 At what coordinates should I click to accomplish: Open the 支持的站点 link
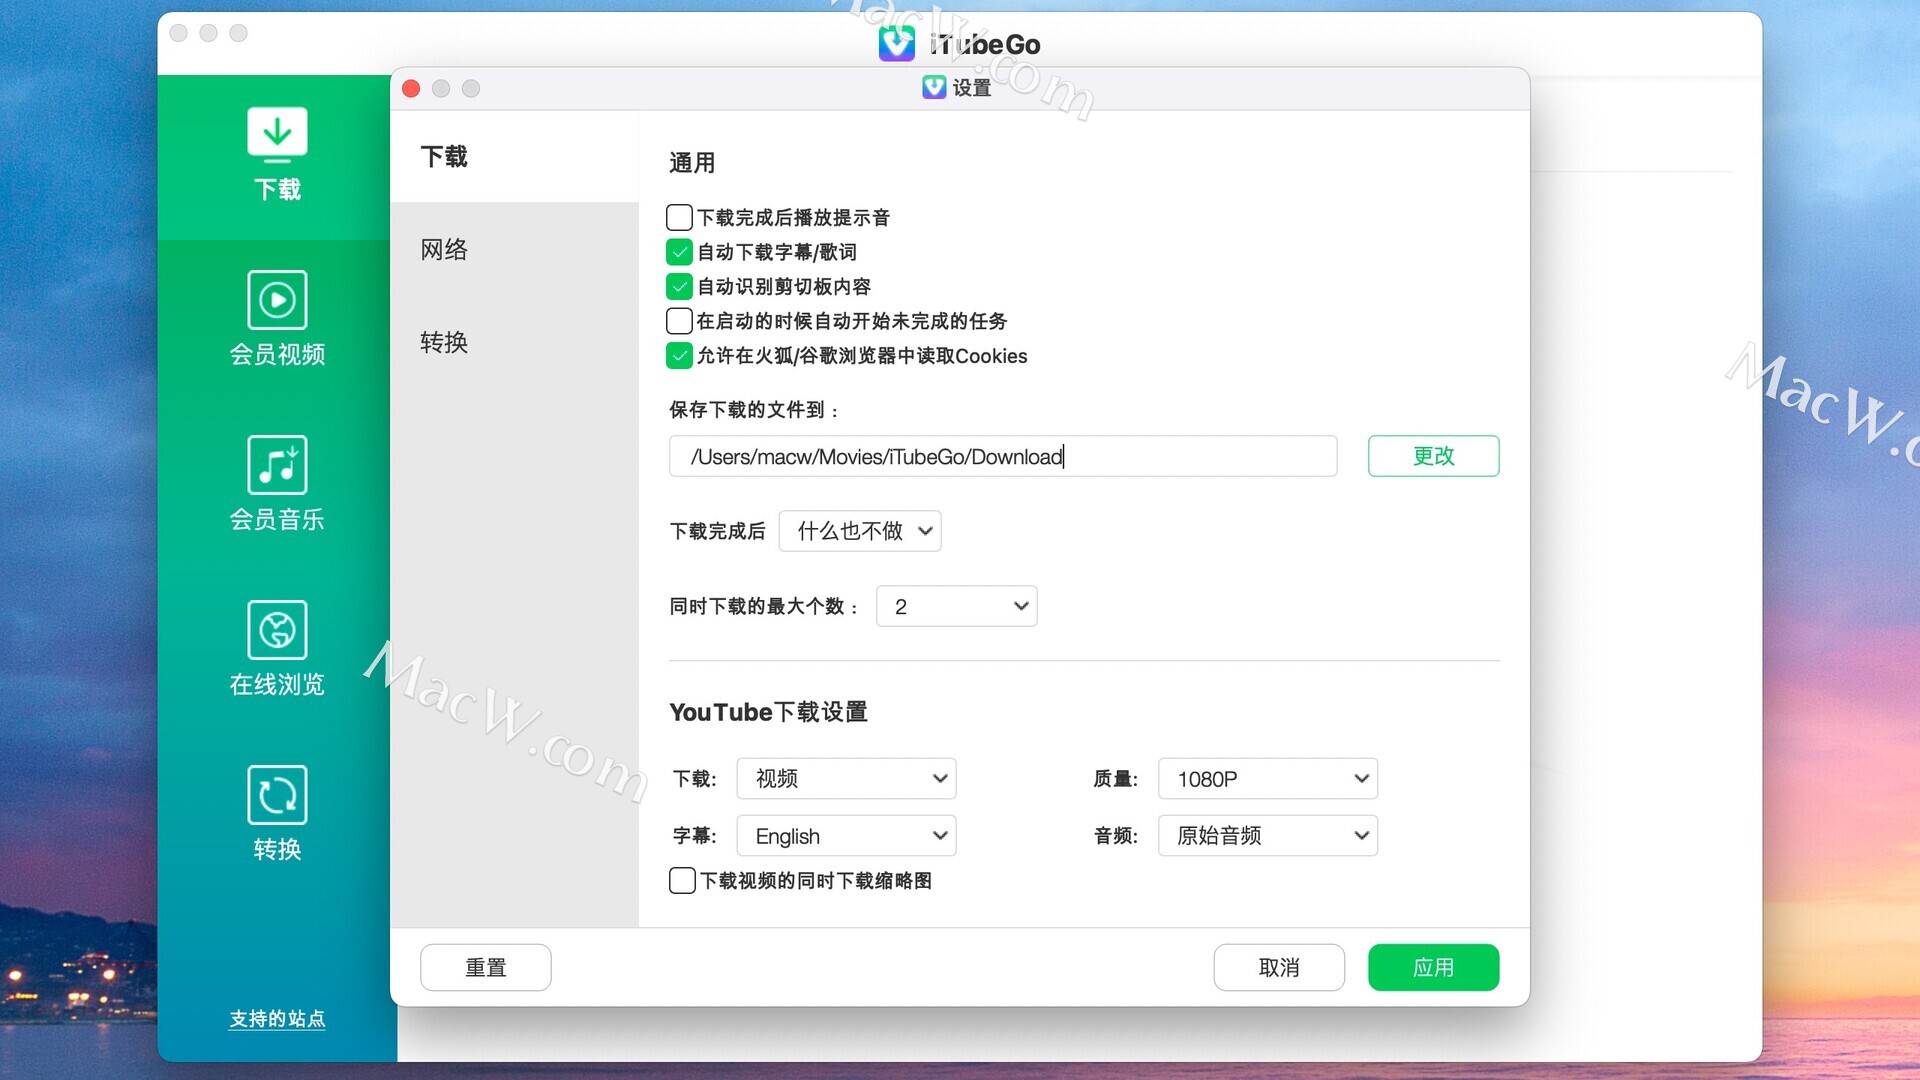[x=277, y=1019]
